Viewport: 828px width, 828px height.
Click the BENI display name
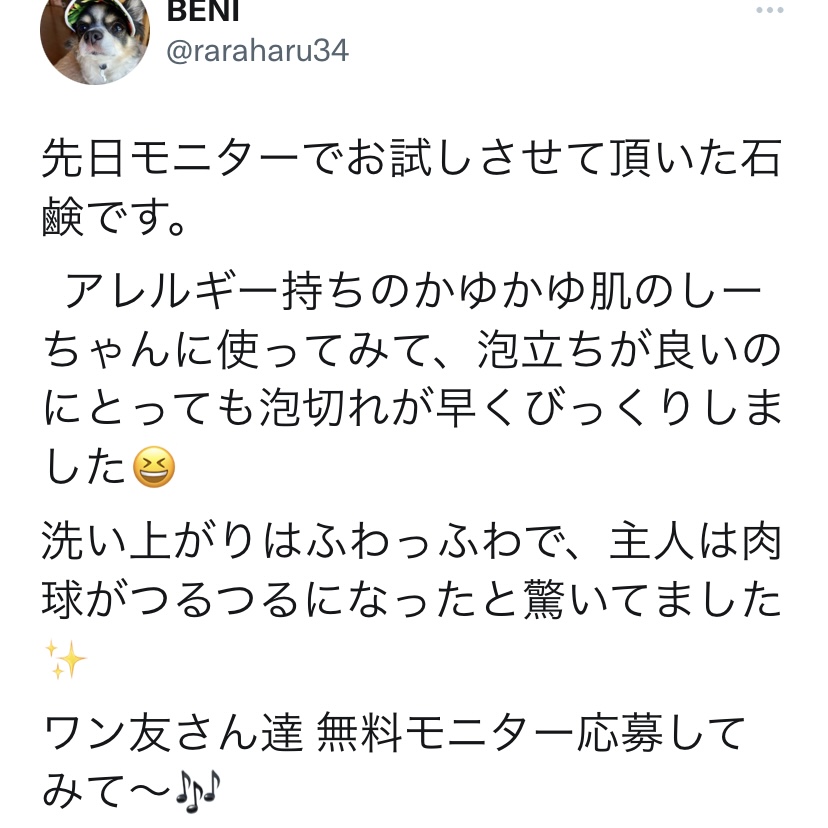203,12
